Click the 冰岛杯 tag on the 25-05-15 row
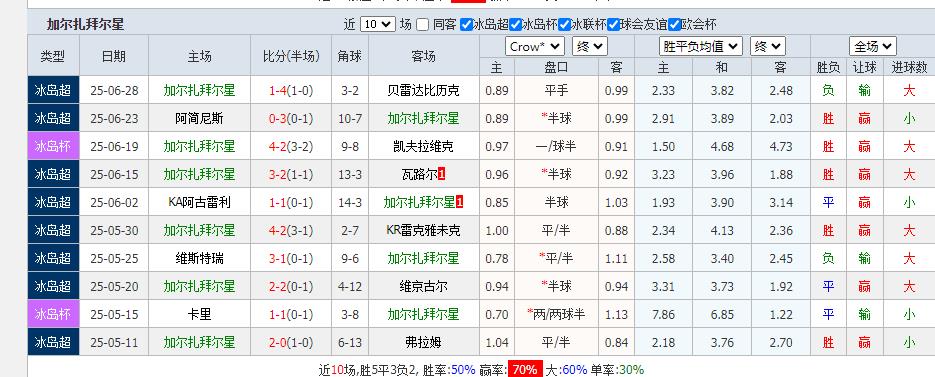The height and width of the screenshot is (377, 935). (x=53, y=314)
